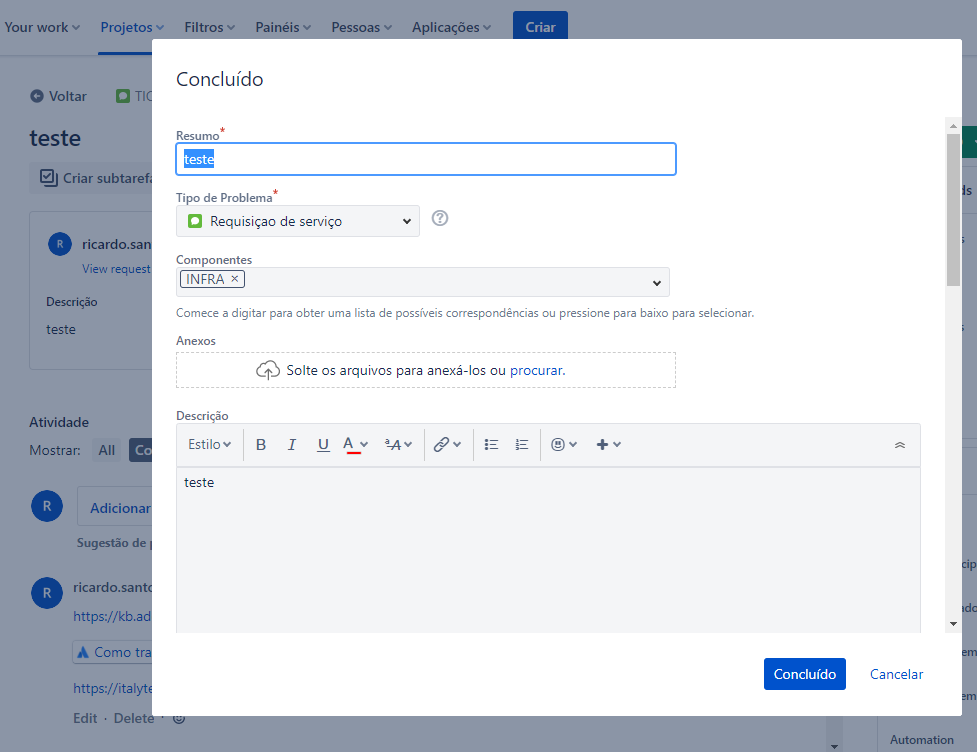
Task: Insert a numbered list
Action: tap(522, 445)
